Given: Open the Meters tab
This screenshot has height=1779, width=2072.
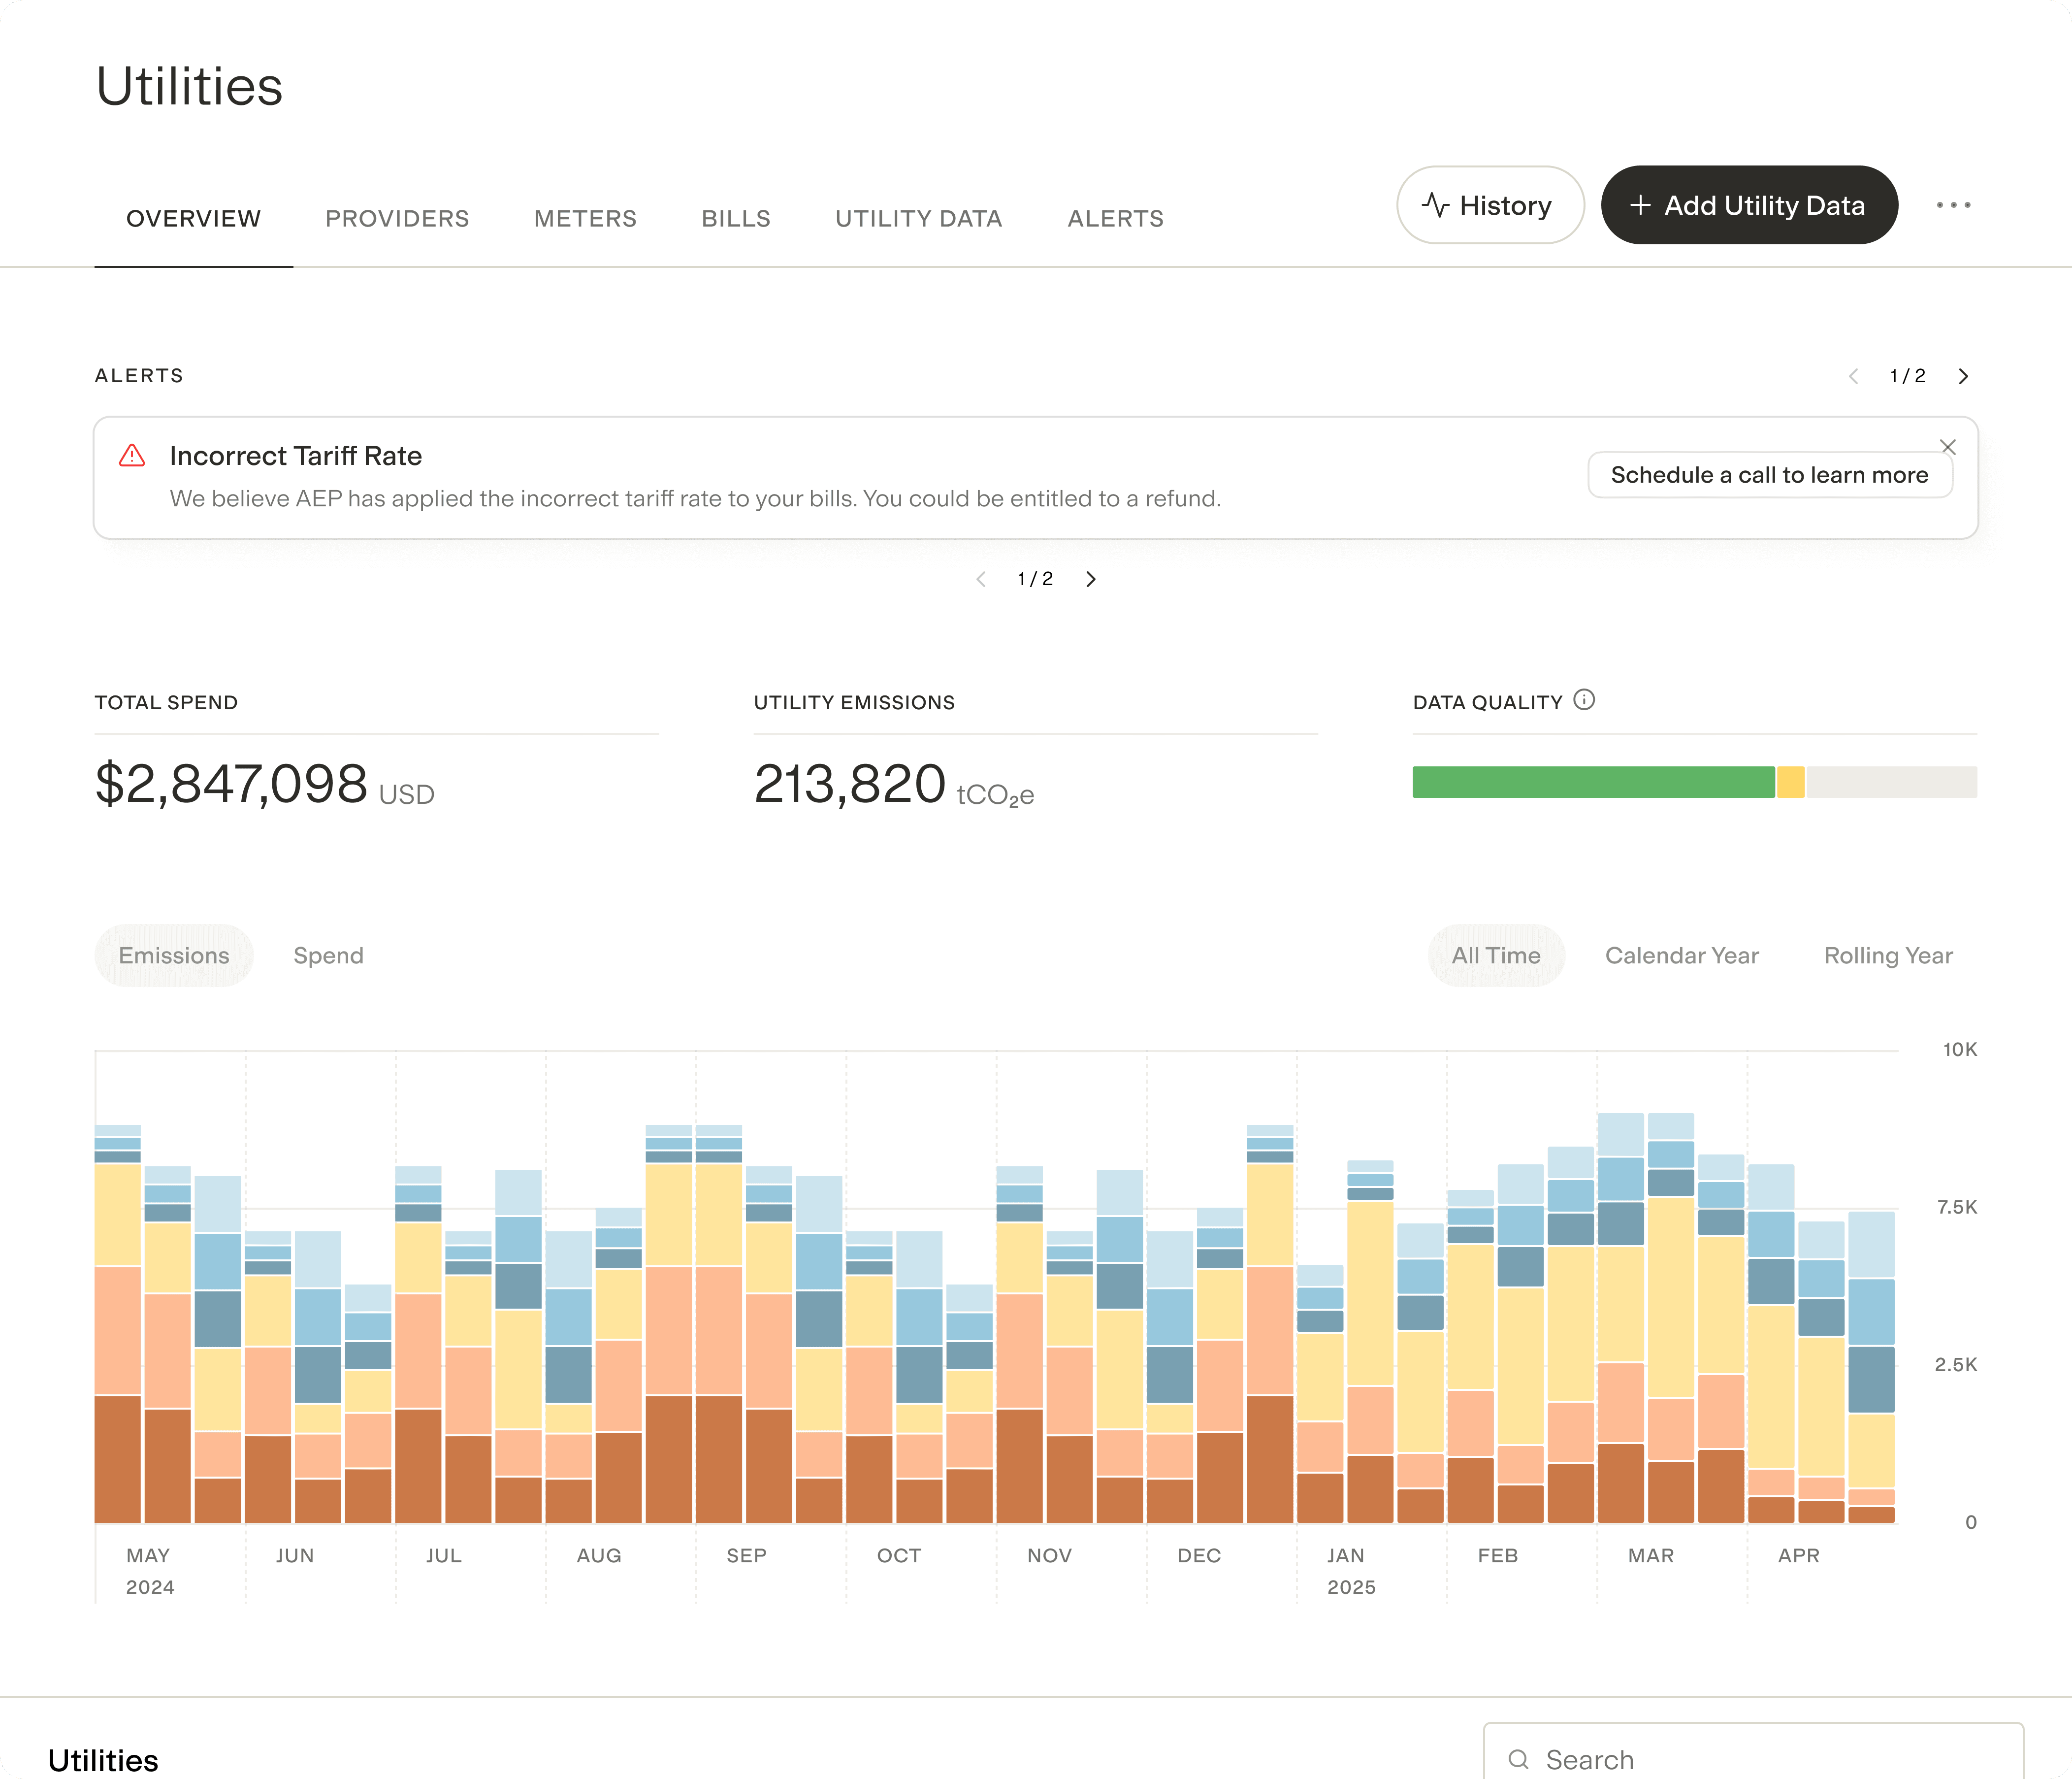Looking at the screenshot, I should coord(585,219).
